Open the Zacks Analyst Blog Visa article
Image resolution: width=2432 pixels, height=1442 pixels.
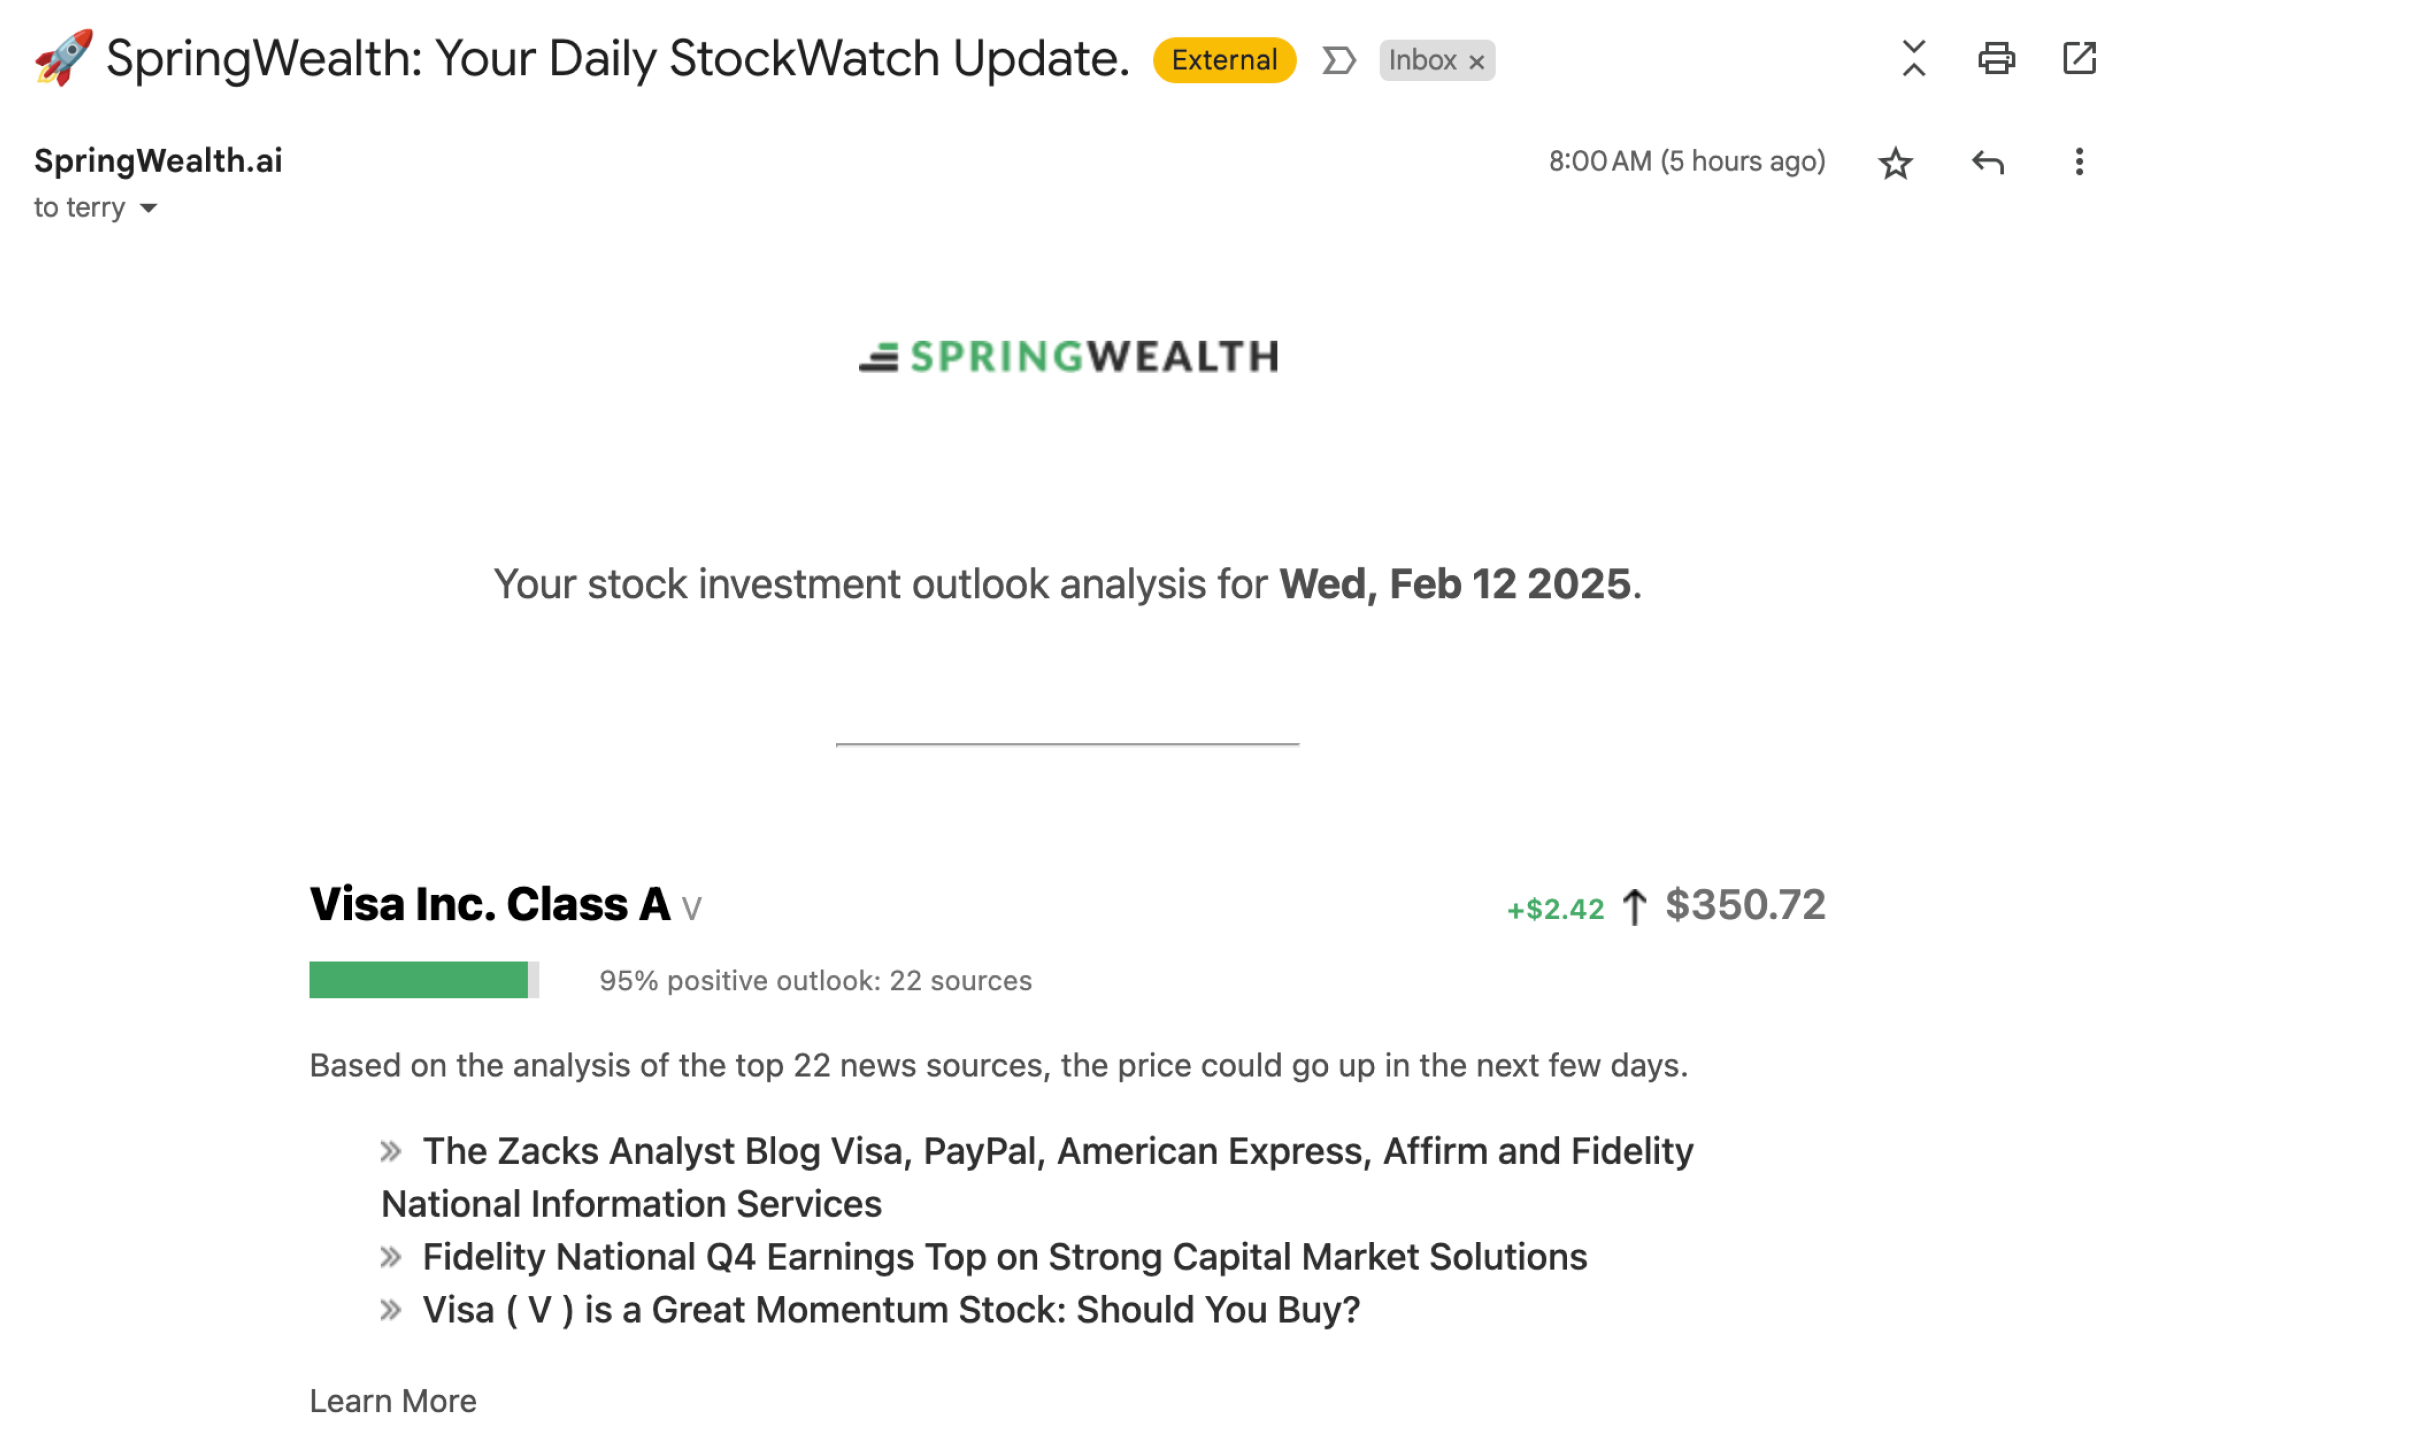[x=1037, y=1178]
